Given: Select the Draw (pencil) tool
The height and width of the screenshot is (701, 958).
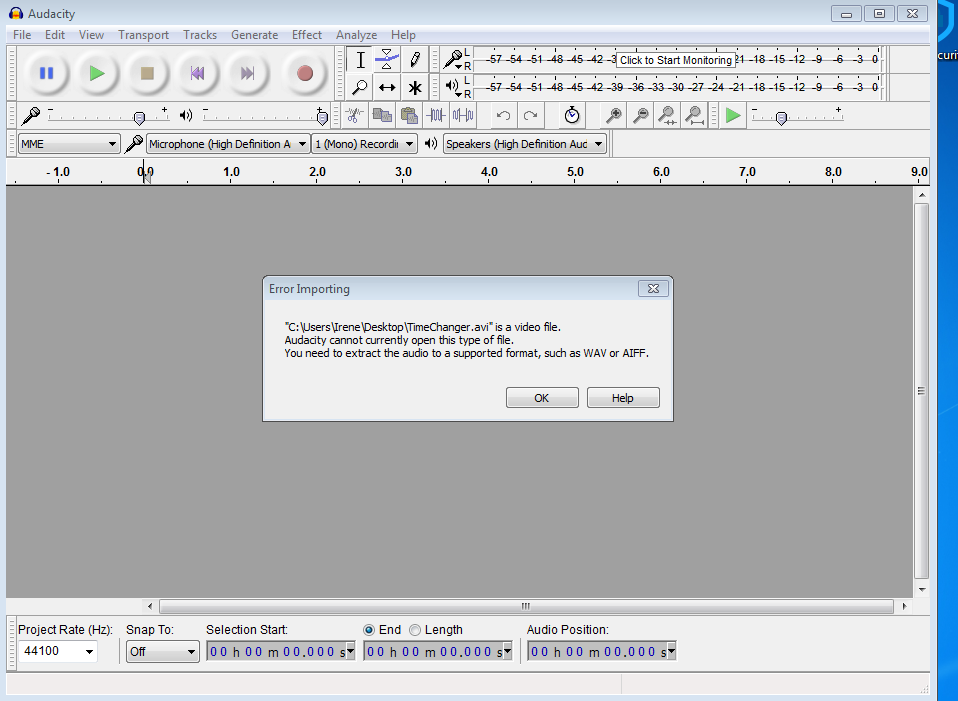Looking at the screenshot, I should pos(414,60).
